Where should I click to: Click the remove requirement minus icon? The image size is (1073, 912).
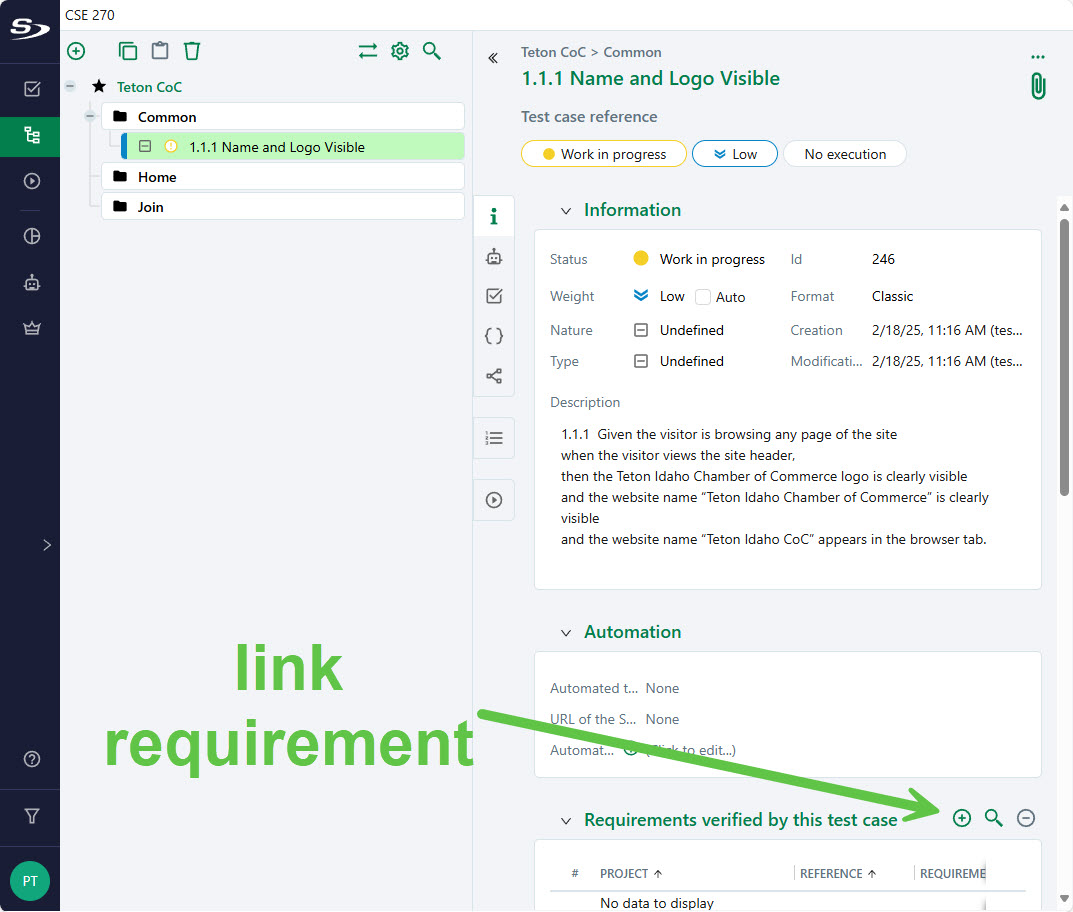click(1025, 818)
